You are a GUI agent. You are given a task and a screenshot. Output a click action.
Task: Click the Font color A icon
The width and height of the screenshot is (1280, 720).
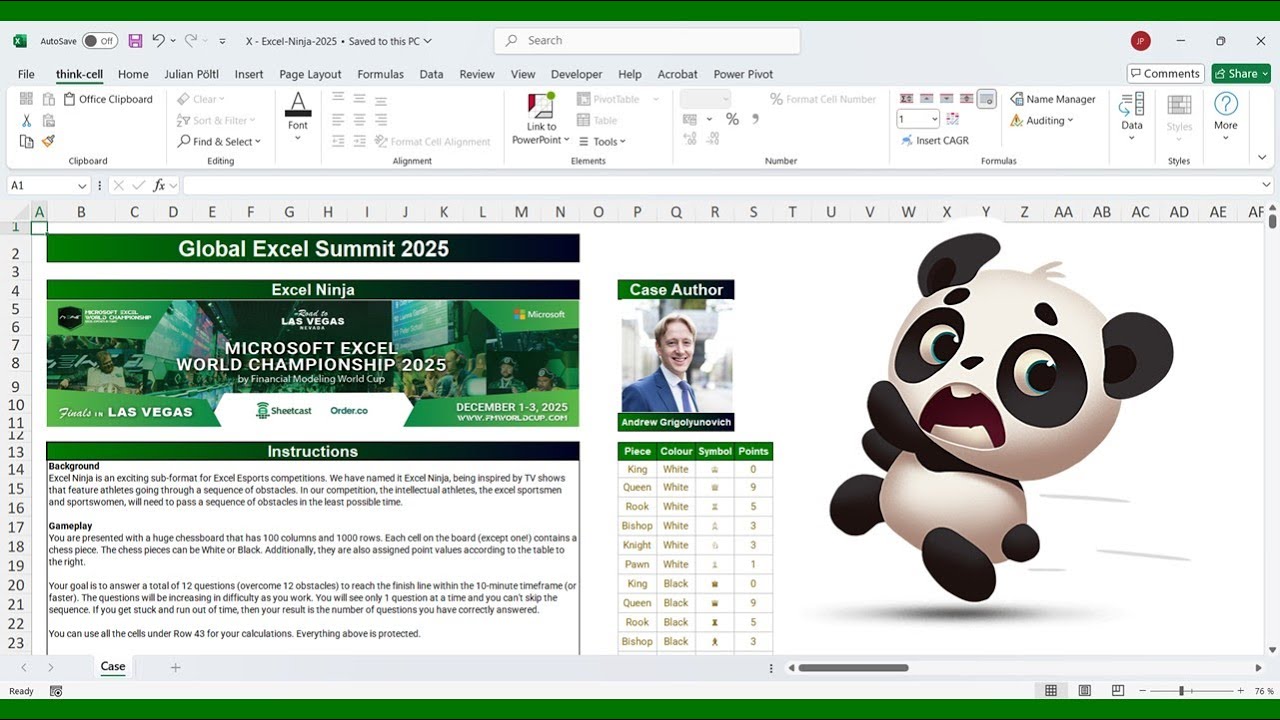click(x=298, y=105)
